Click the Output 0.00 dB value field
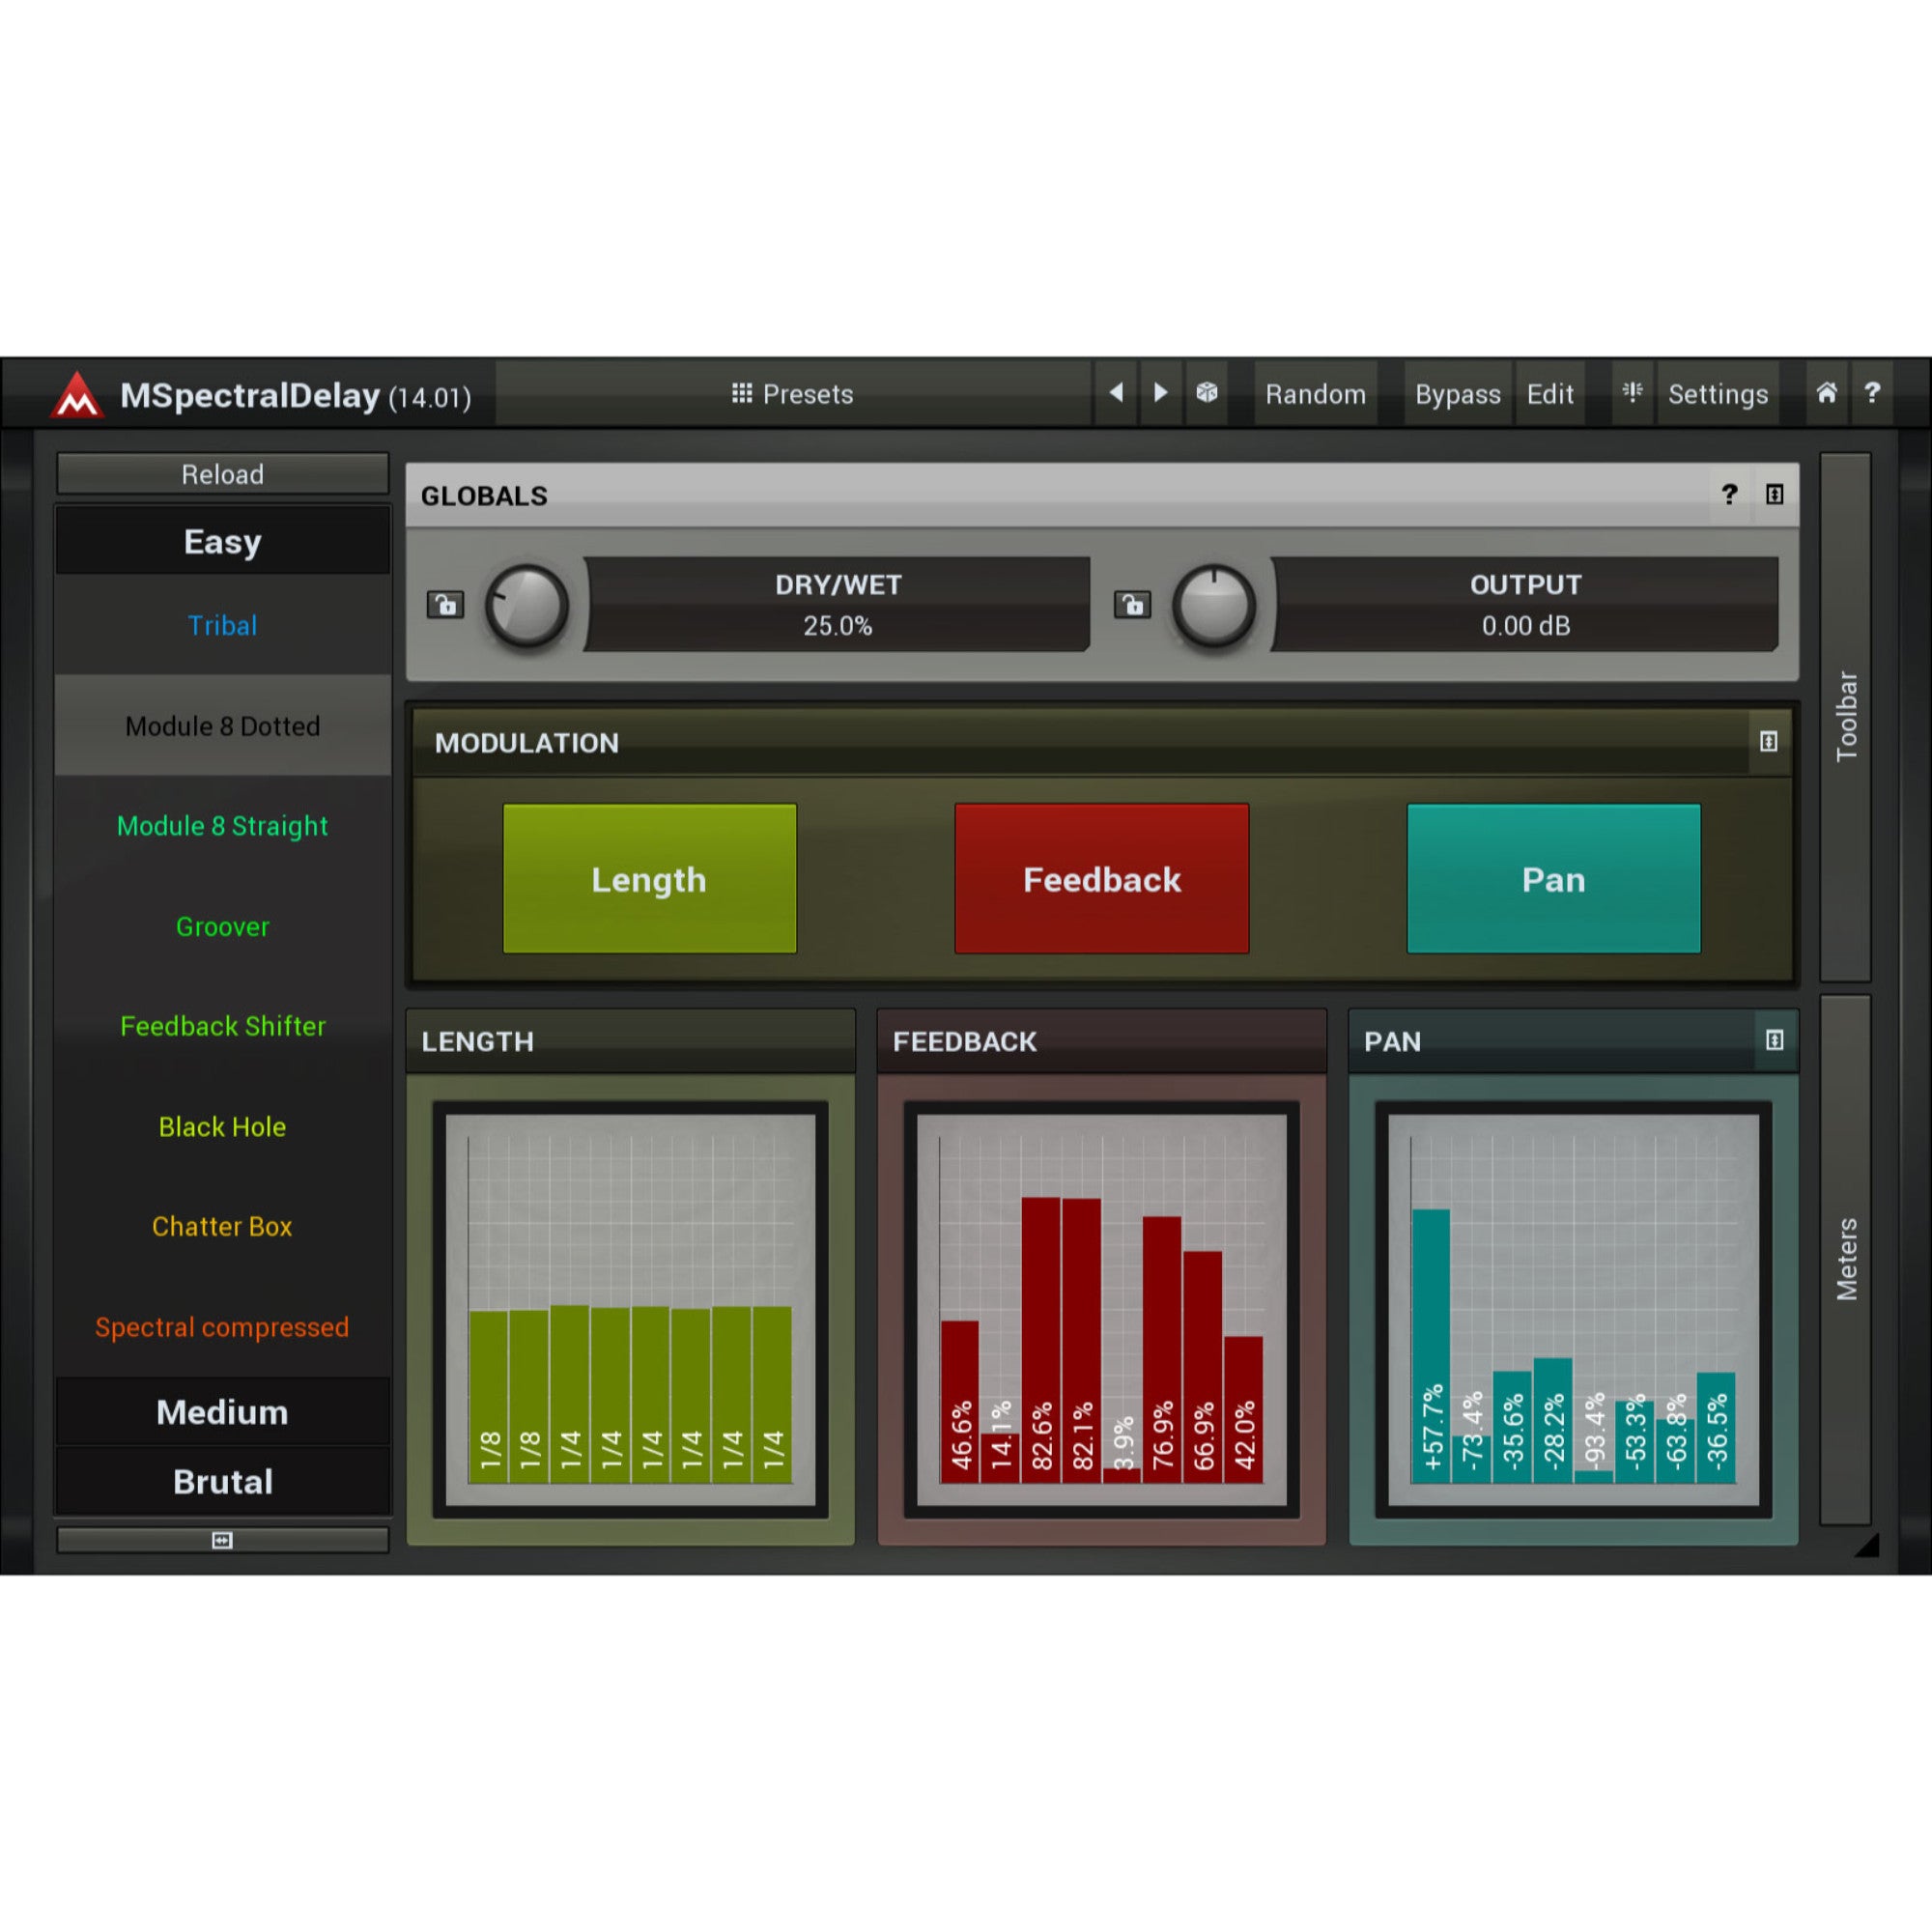Viewport: 1932px width, 1932px height. click(1525, 605)
